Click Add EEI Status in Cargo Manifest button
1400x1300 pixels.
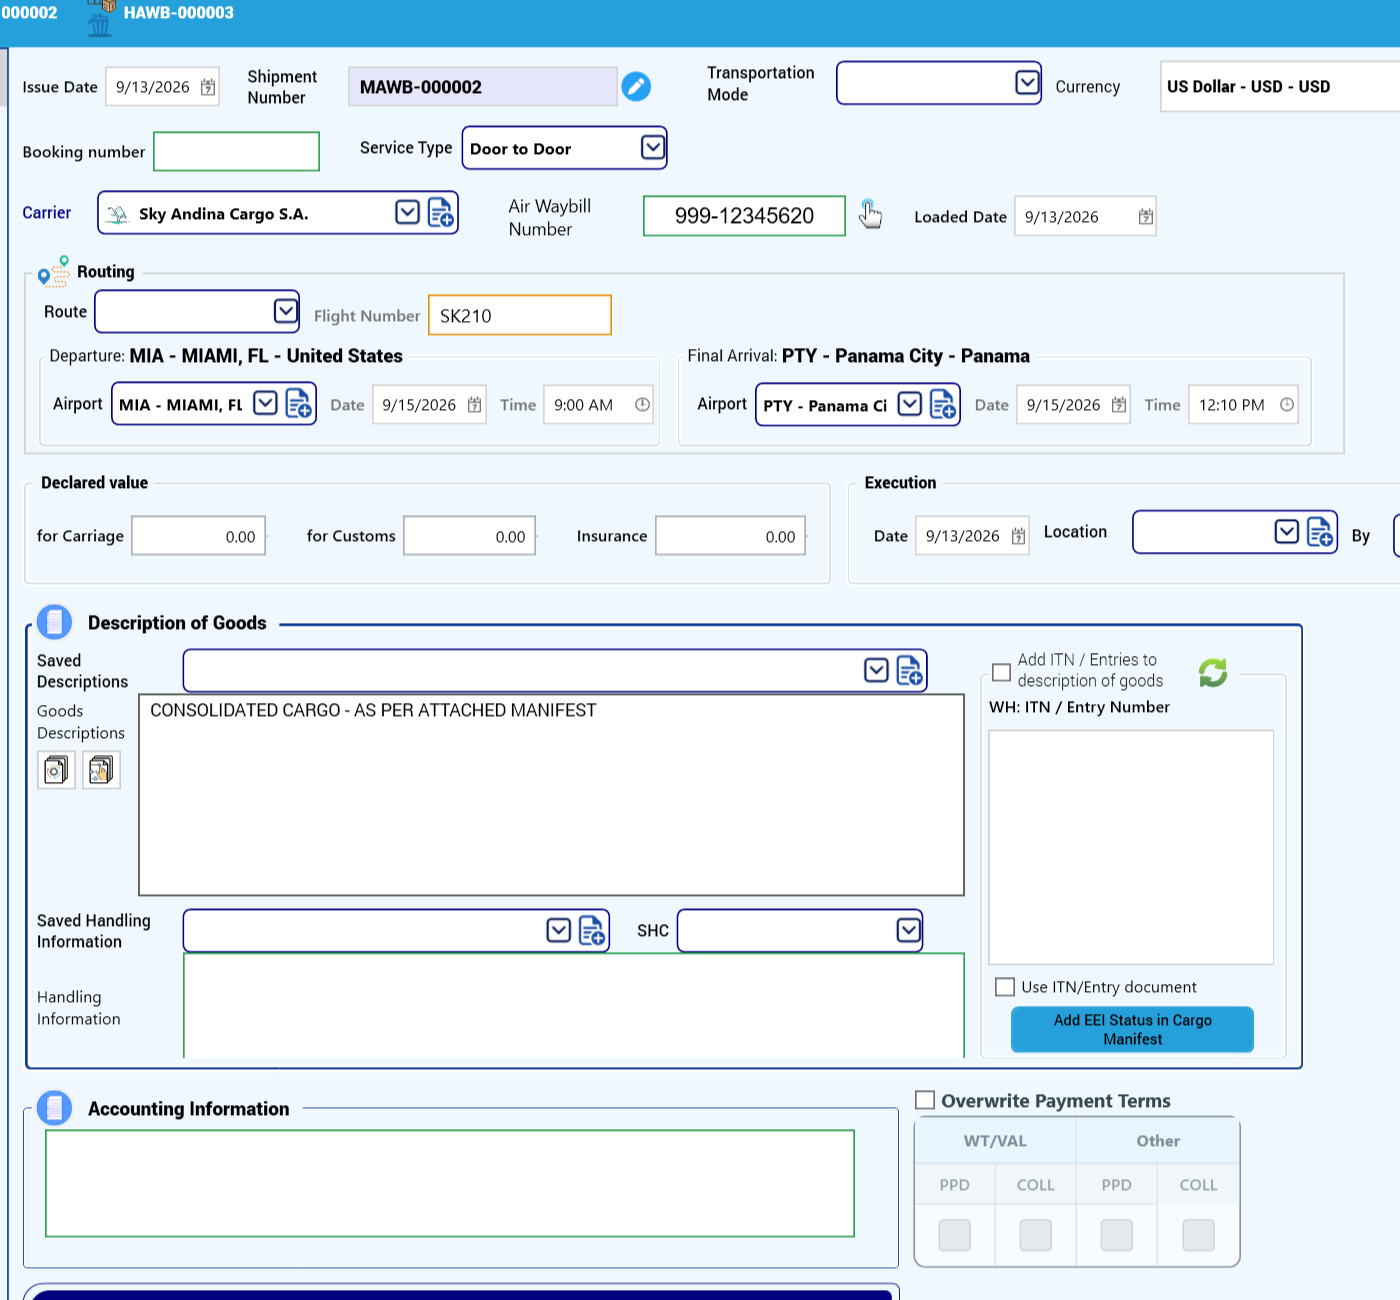coord(1132,1029)
